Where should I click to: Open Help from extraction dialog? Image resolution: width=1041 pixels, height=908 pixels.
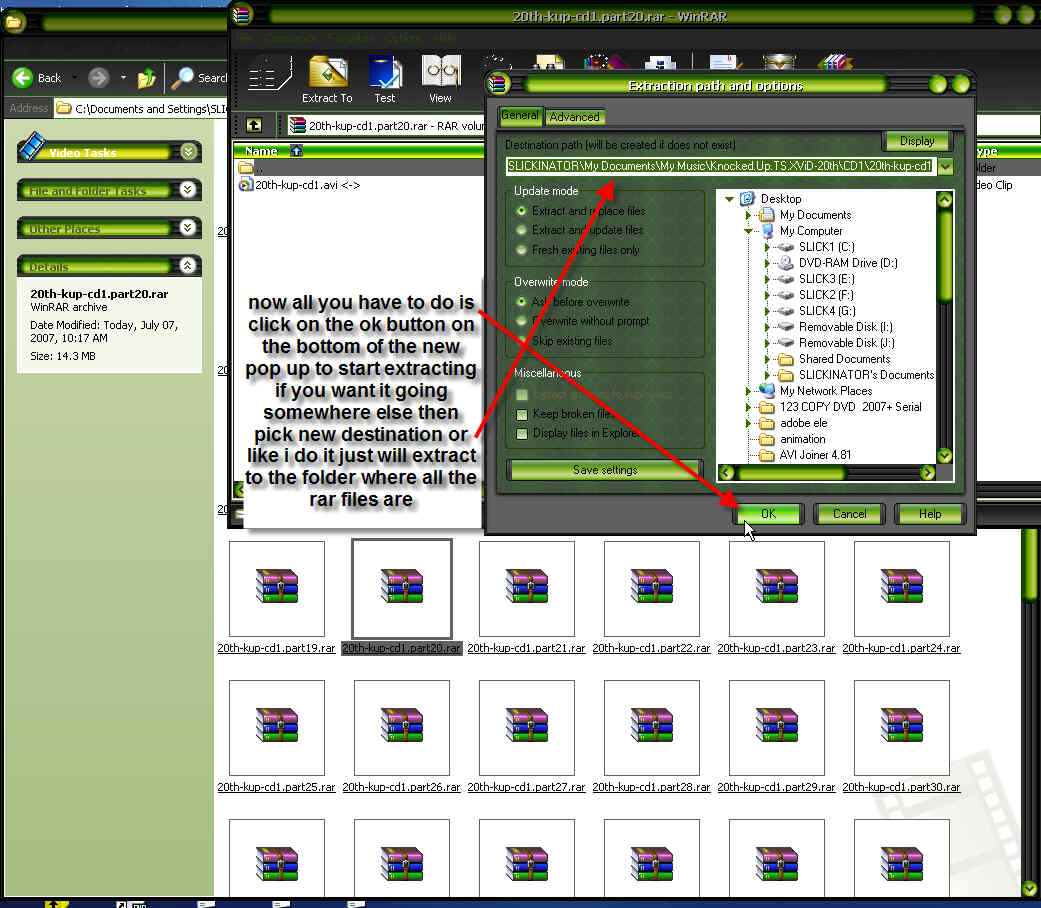click(x=929, y=514)
